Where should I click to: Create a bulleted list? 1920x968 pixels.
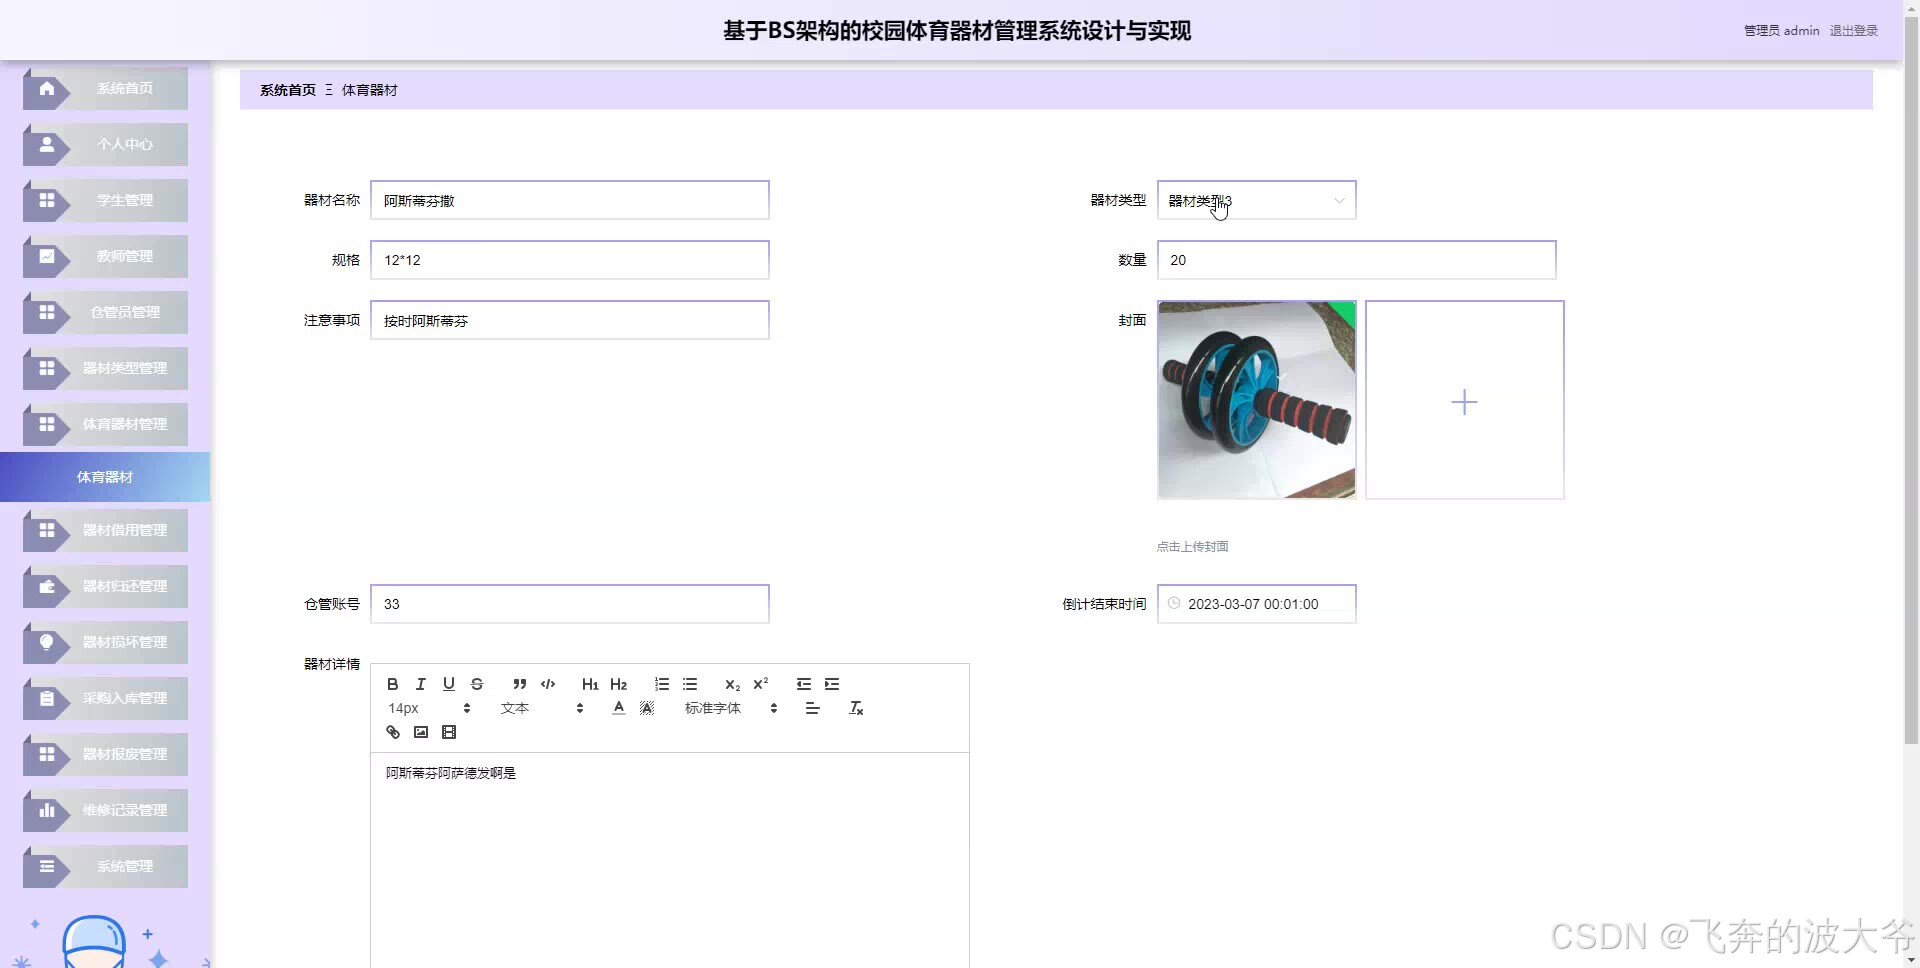pos(690,684)
